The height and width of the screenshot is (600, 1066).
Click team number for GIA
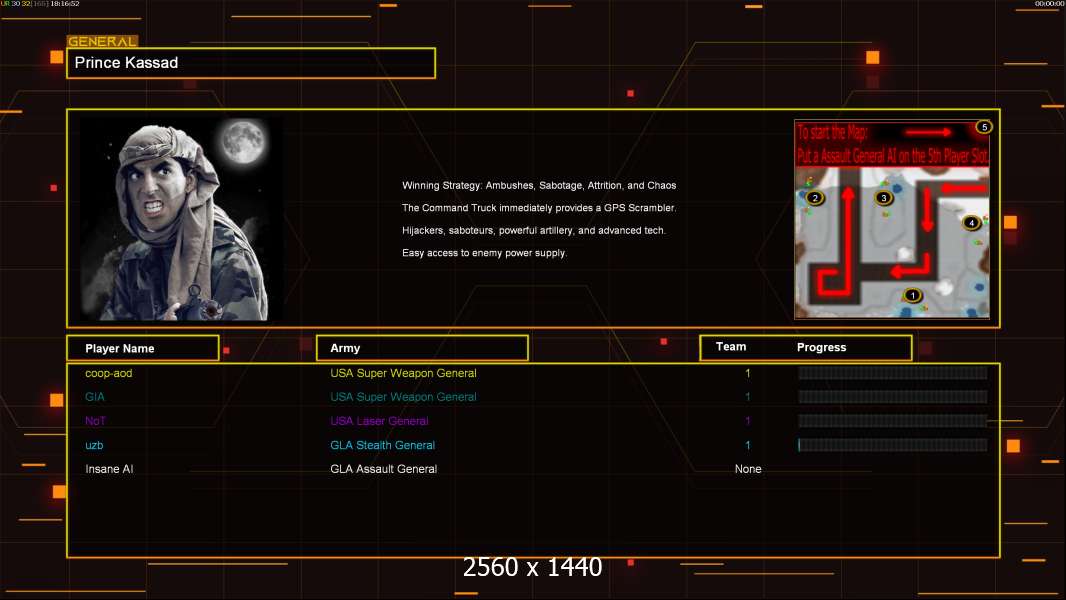point(747,397)
